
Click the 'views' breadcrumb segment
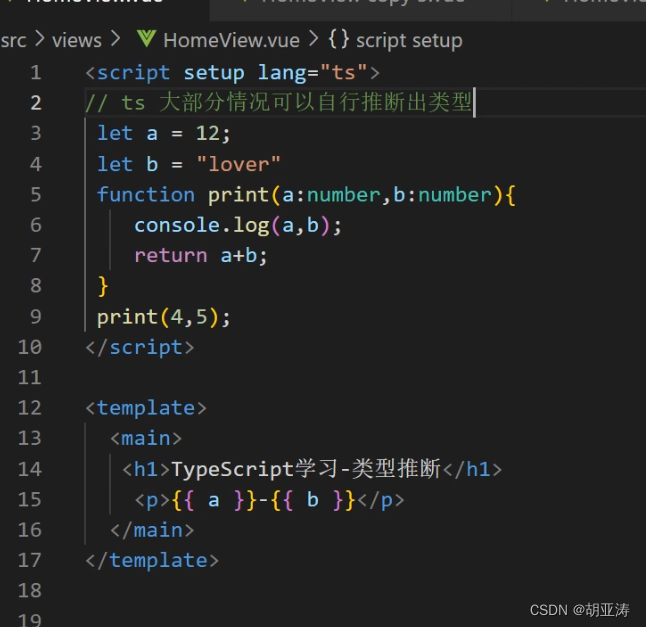tap(77, 40)
